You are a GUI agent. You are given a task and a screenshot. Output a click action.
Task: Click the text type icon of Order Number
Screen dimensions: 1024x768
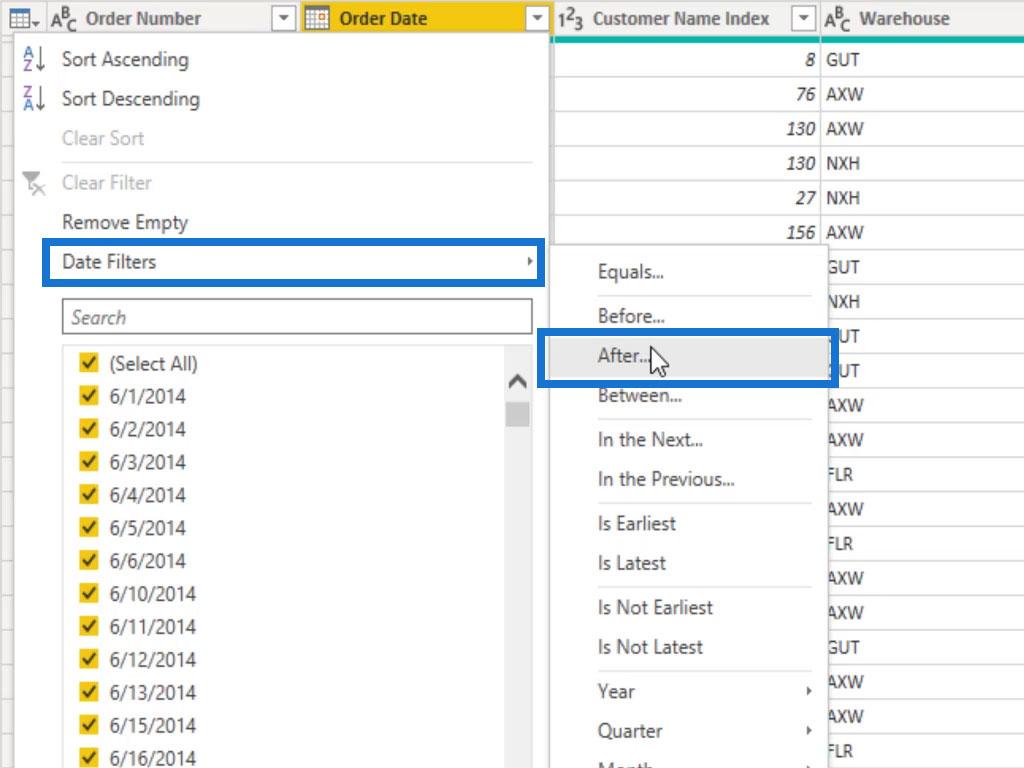(x=63, y=18)
